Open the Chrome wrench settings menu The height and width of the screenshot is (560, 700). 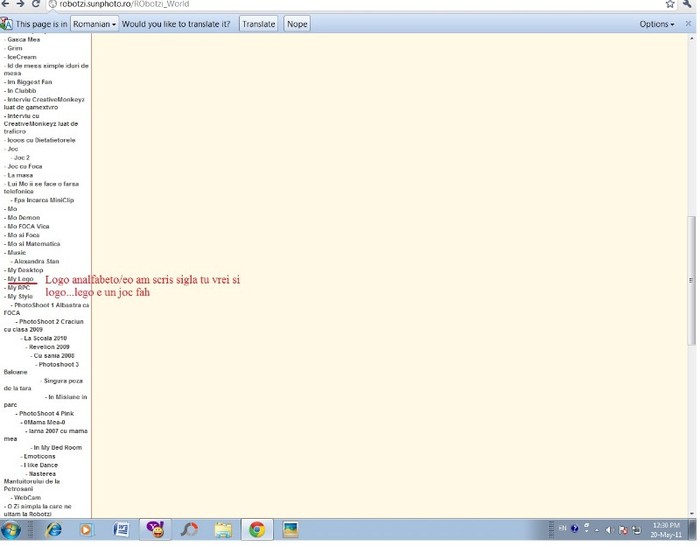coord(689,5)
